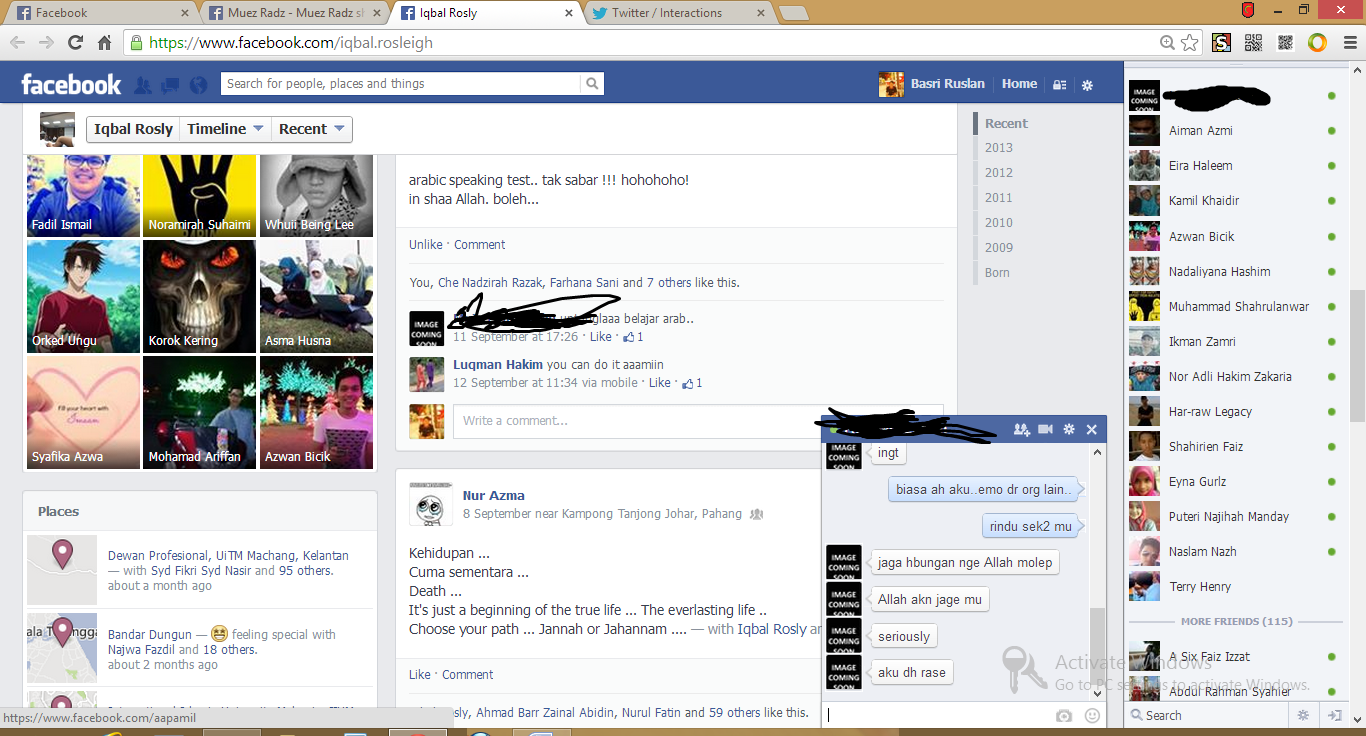Open Chrome menu hamburger icon

pos(1348,43)
